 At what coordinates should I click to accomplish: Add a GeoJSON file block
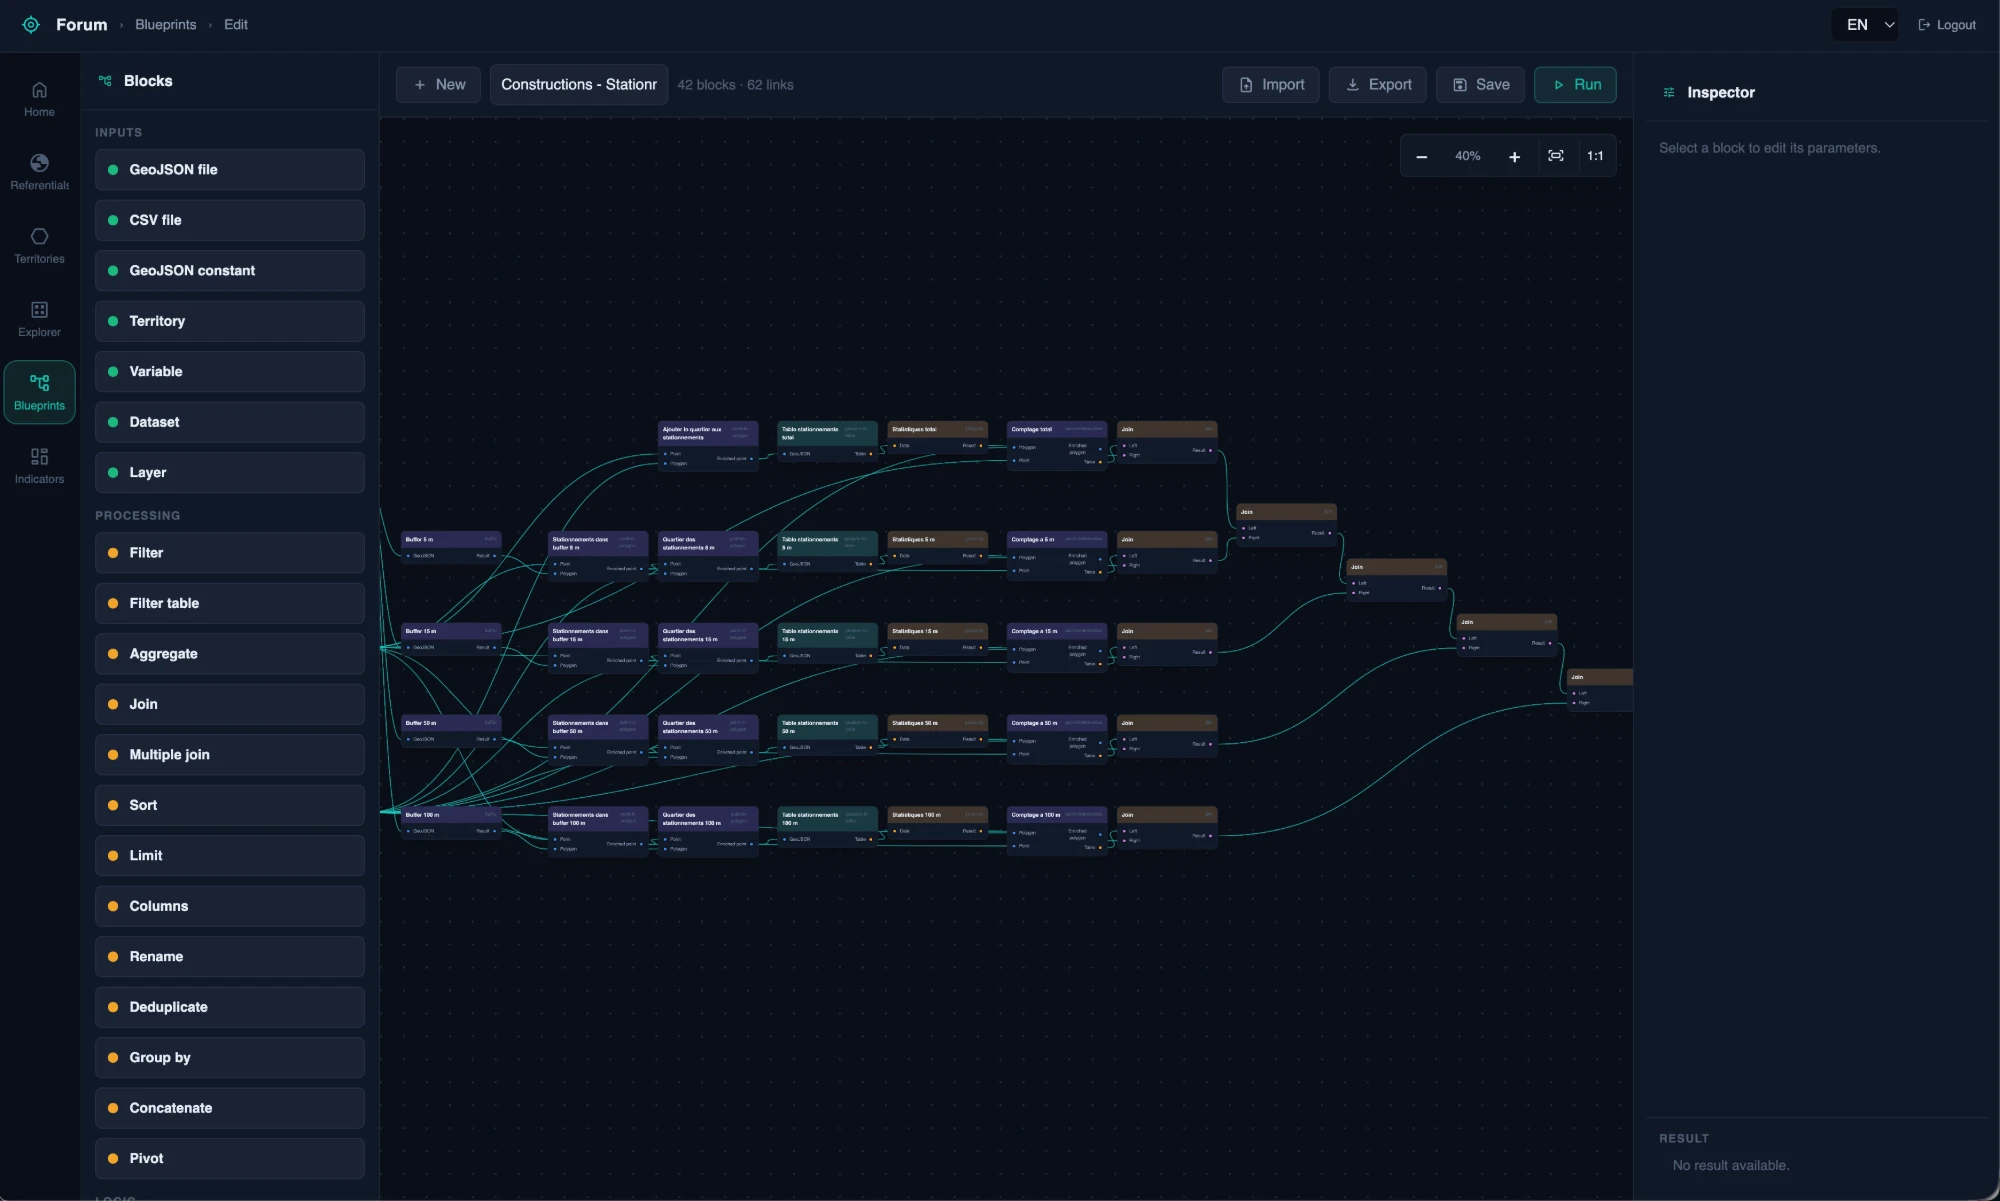[230, 170]
